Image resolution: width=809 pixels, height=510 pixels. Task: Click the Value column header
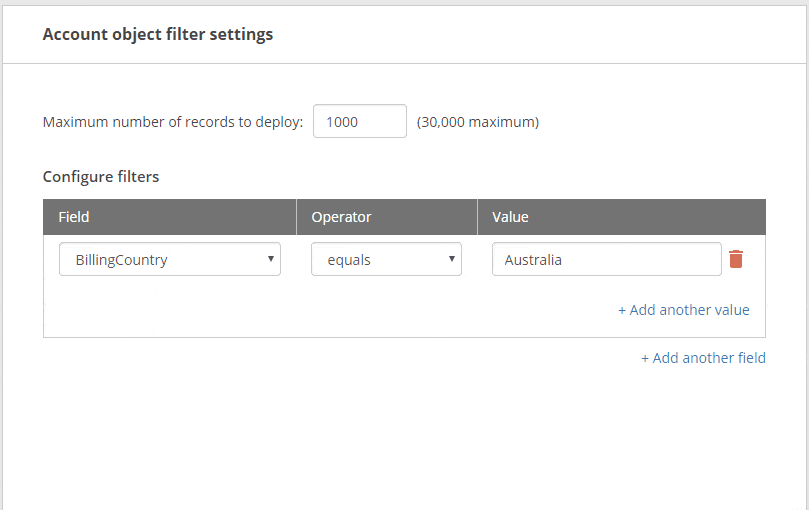coord(510,217)
